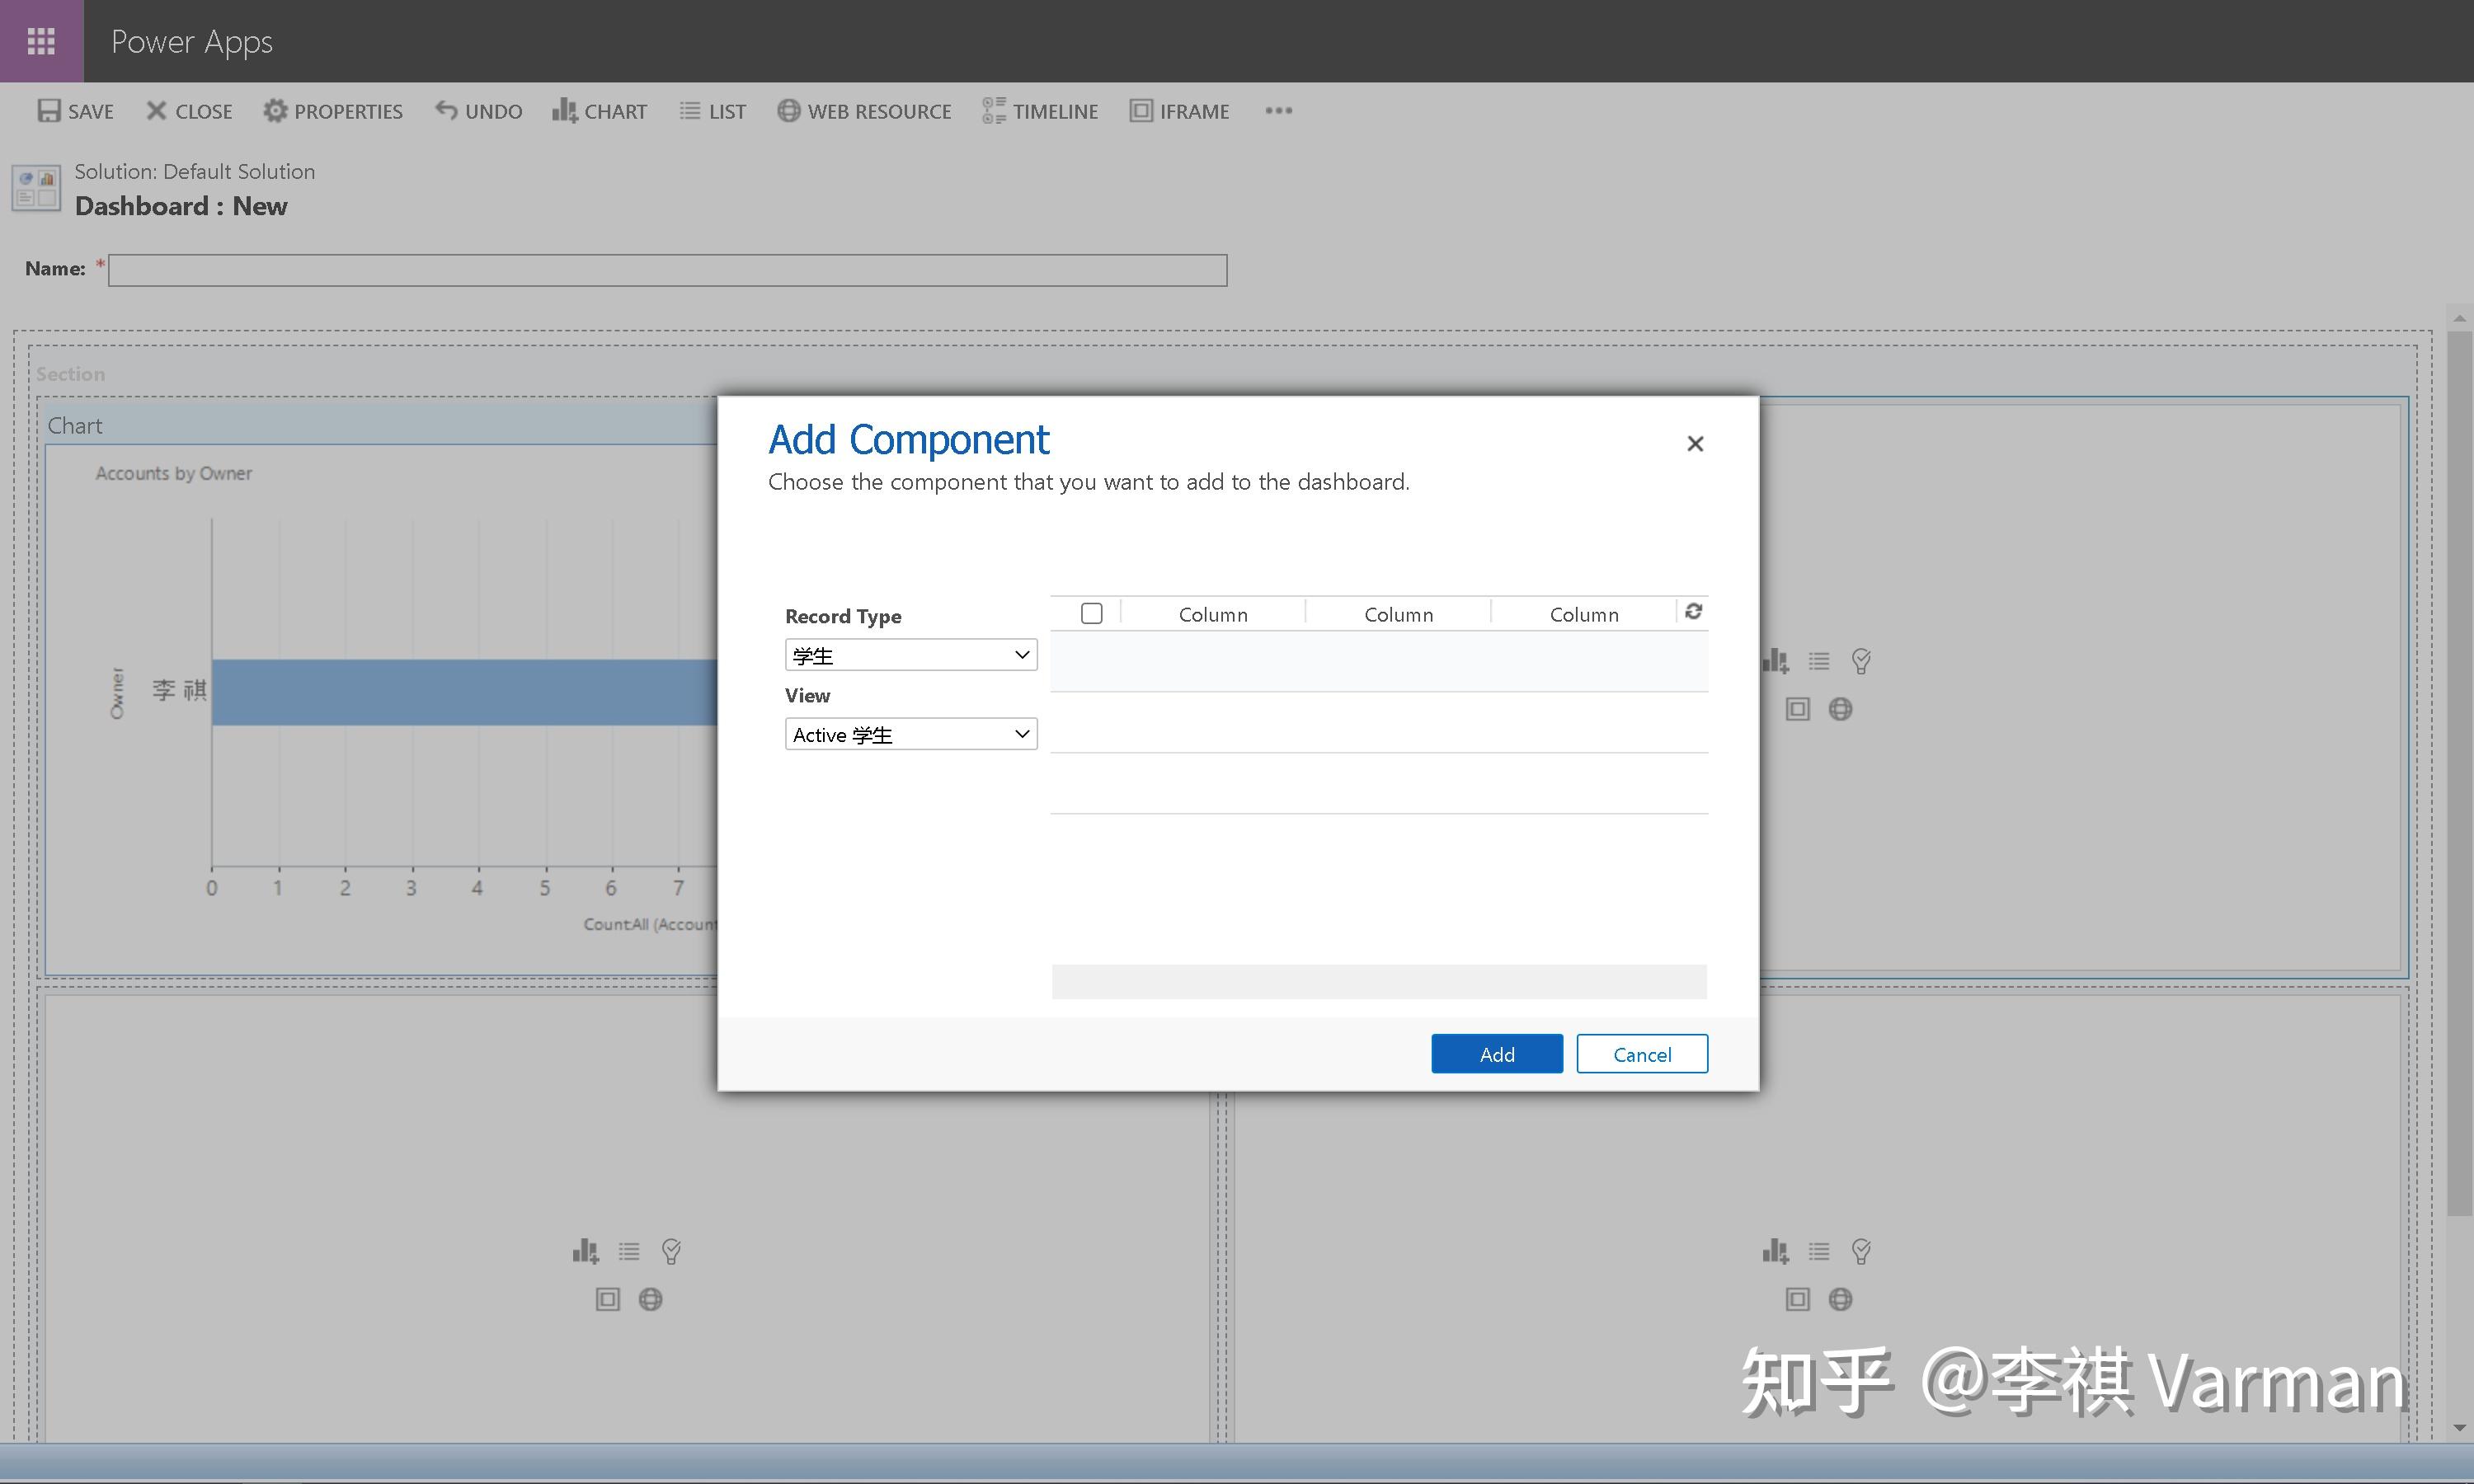Click the refresh icon in list header
Image resolution: width=2474 pixels, height=1484 pixels.
[1693, 612]
